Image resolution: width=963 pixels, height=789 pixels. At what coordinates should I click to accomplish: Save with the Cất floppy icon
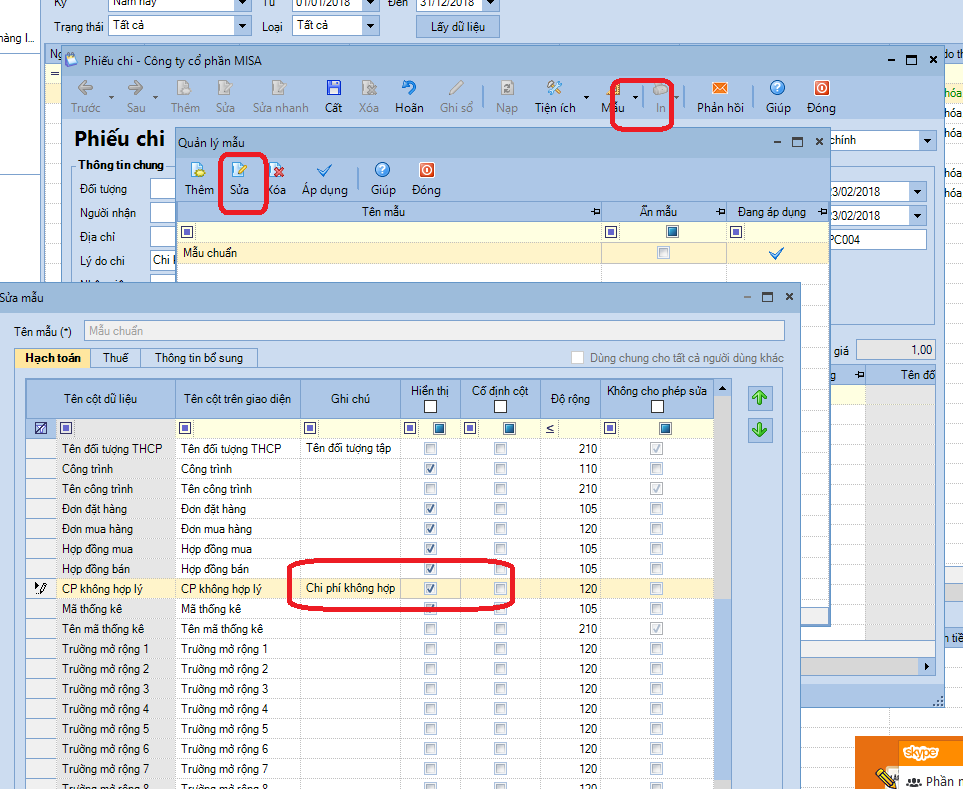333,88
